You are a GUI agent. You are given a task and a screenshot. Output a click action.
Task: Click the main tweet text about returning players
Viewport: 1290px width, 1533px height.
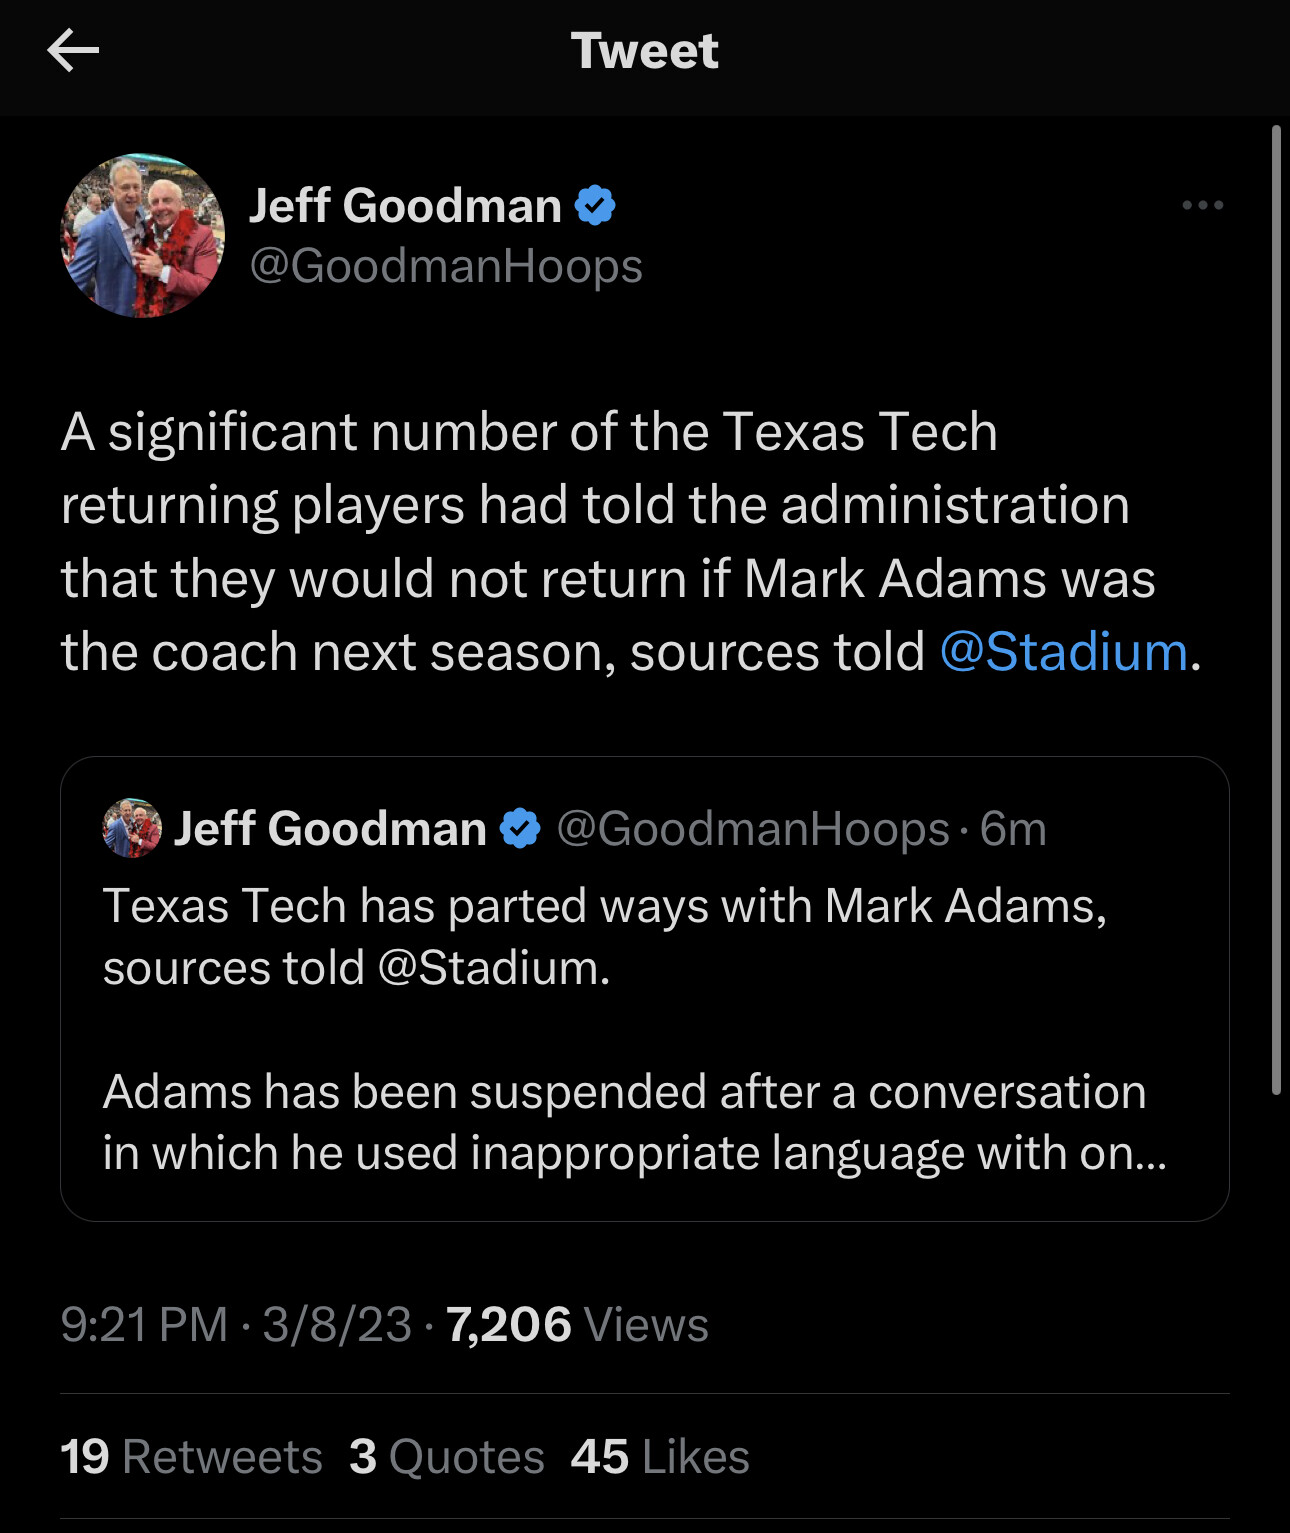tap(608, 542)
